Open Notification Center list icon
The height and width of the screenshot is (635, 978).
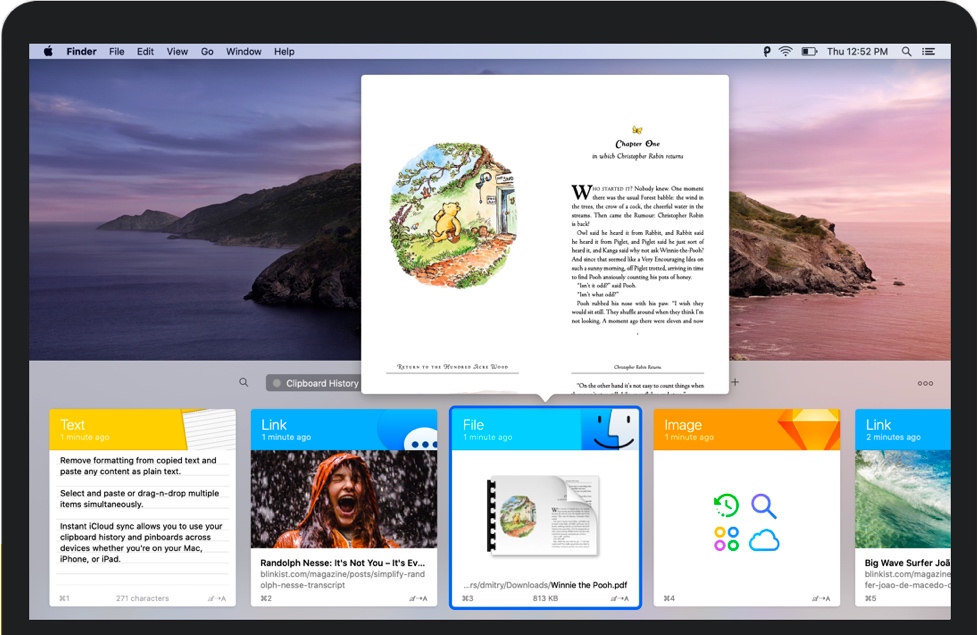(x=929, y=51)
